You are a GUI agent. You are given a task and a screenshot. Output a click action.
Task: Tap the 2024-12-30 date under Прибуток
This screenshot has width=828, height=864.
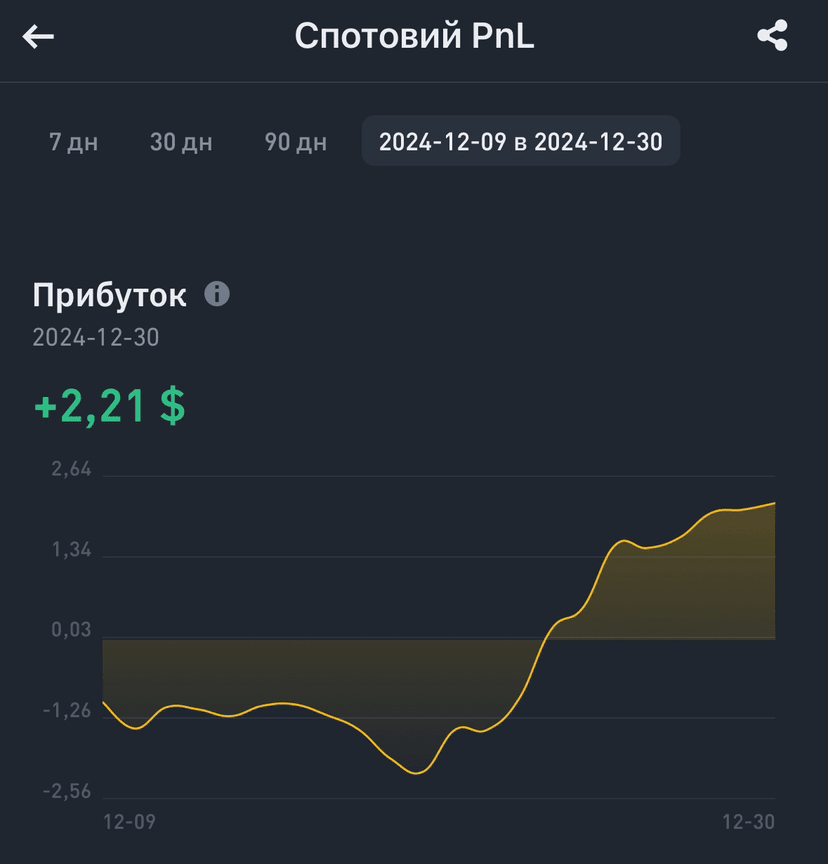tap(95, 337)
